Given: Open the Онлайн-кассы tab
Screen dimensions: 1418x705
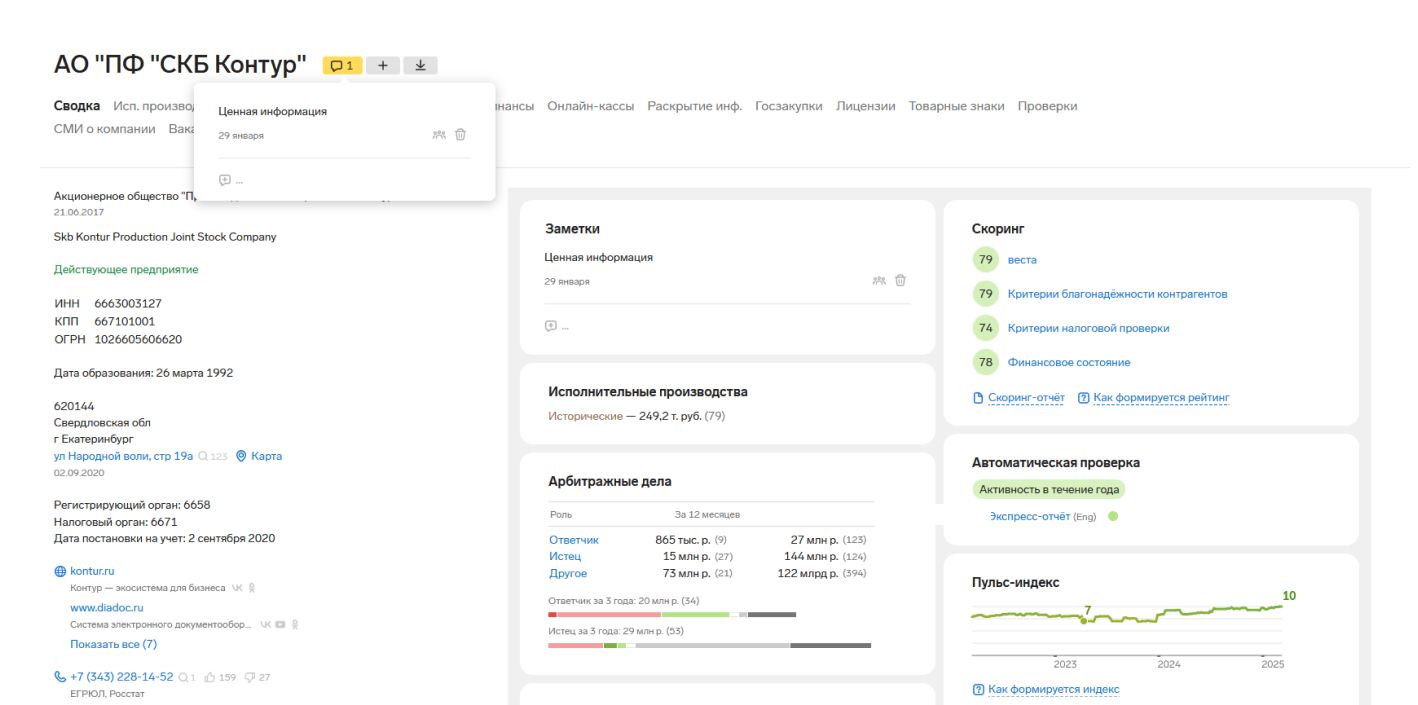Looking at the screenshot, I should click(x=590, y=106).
